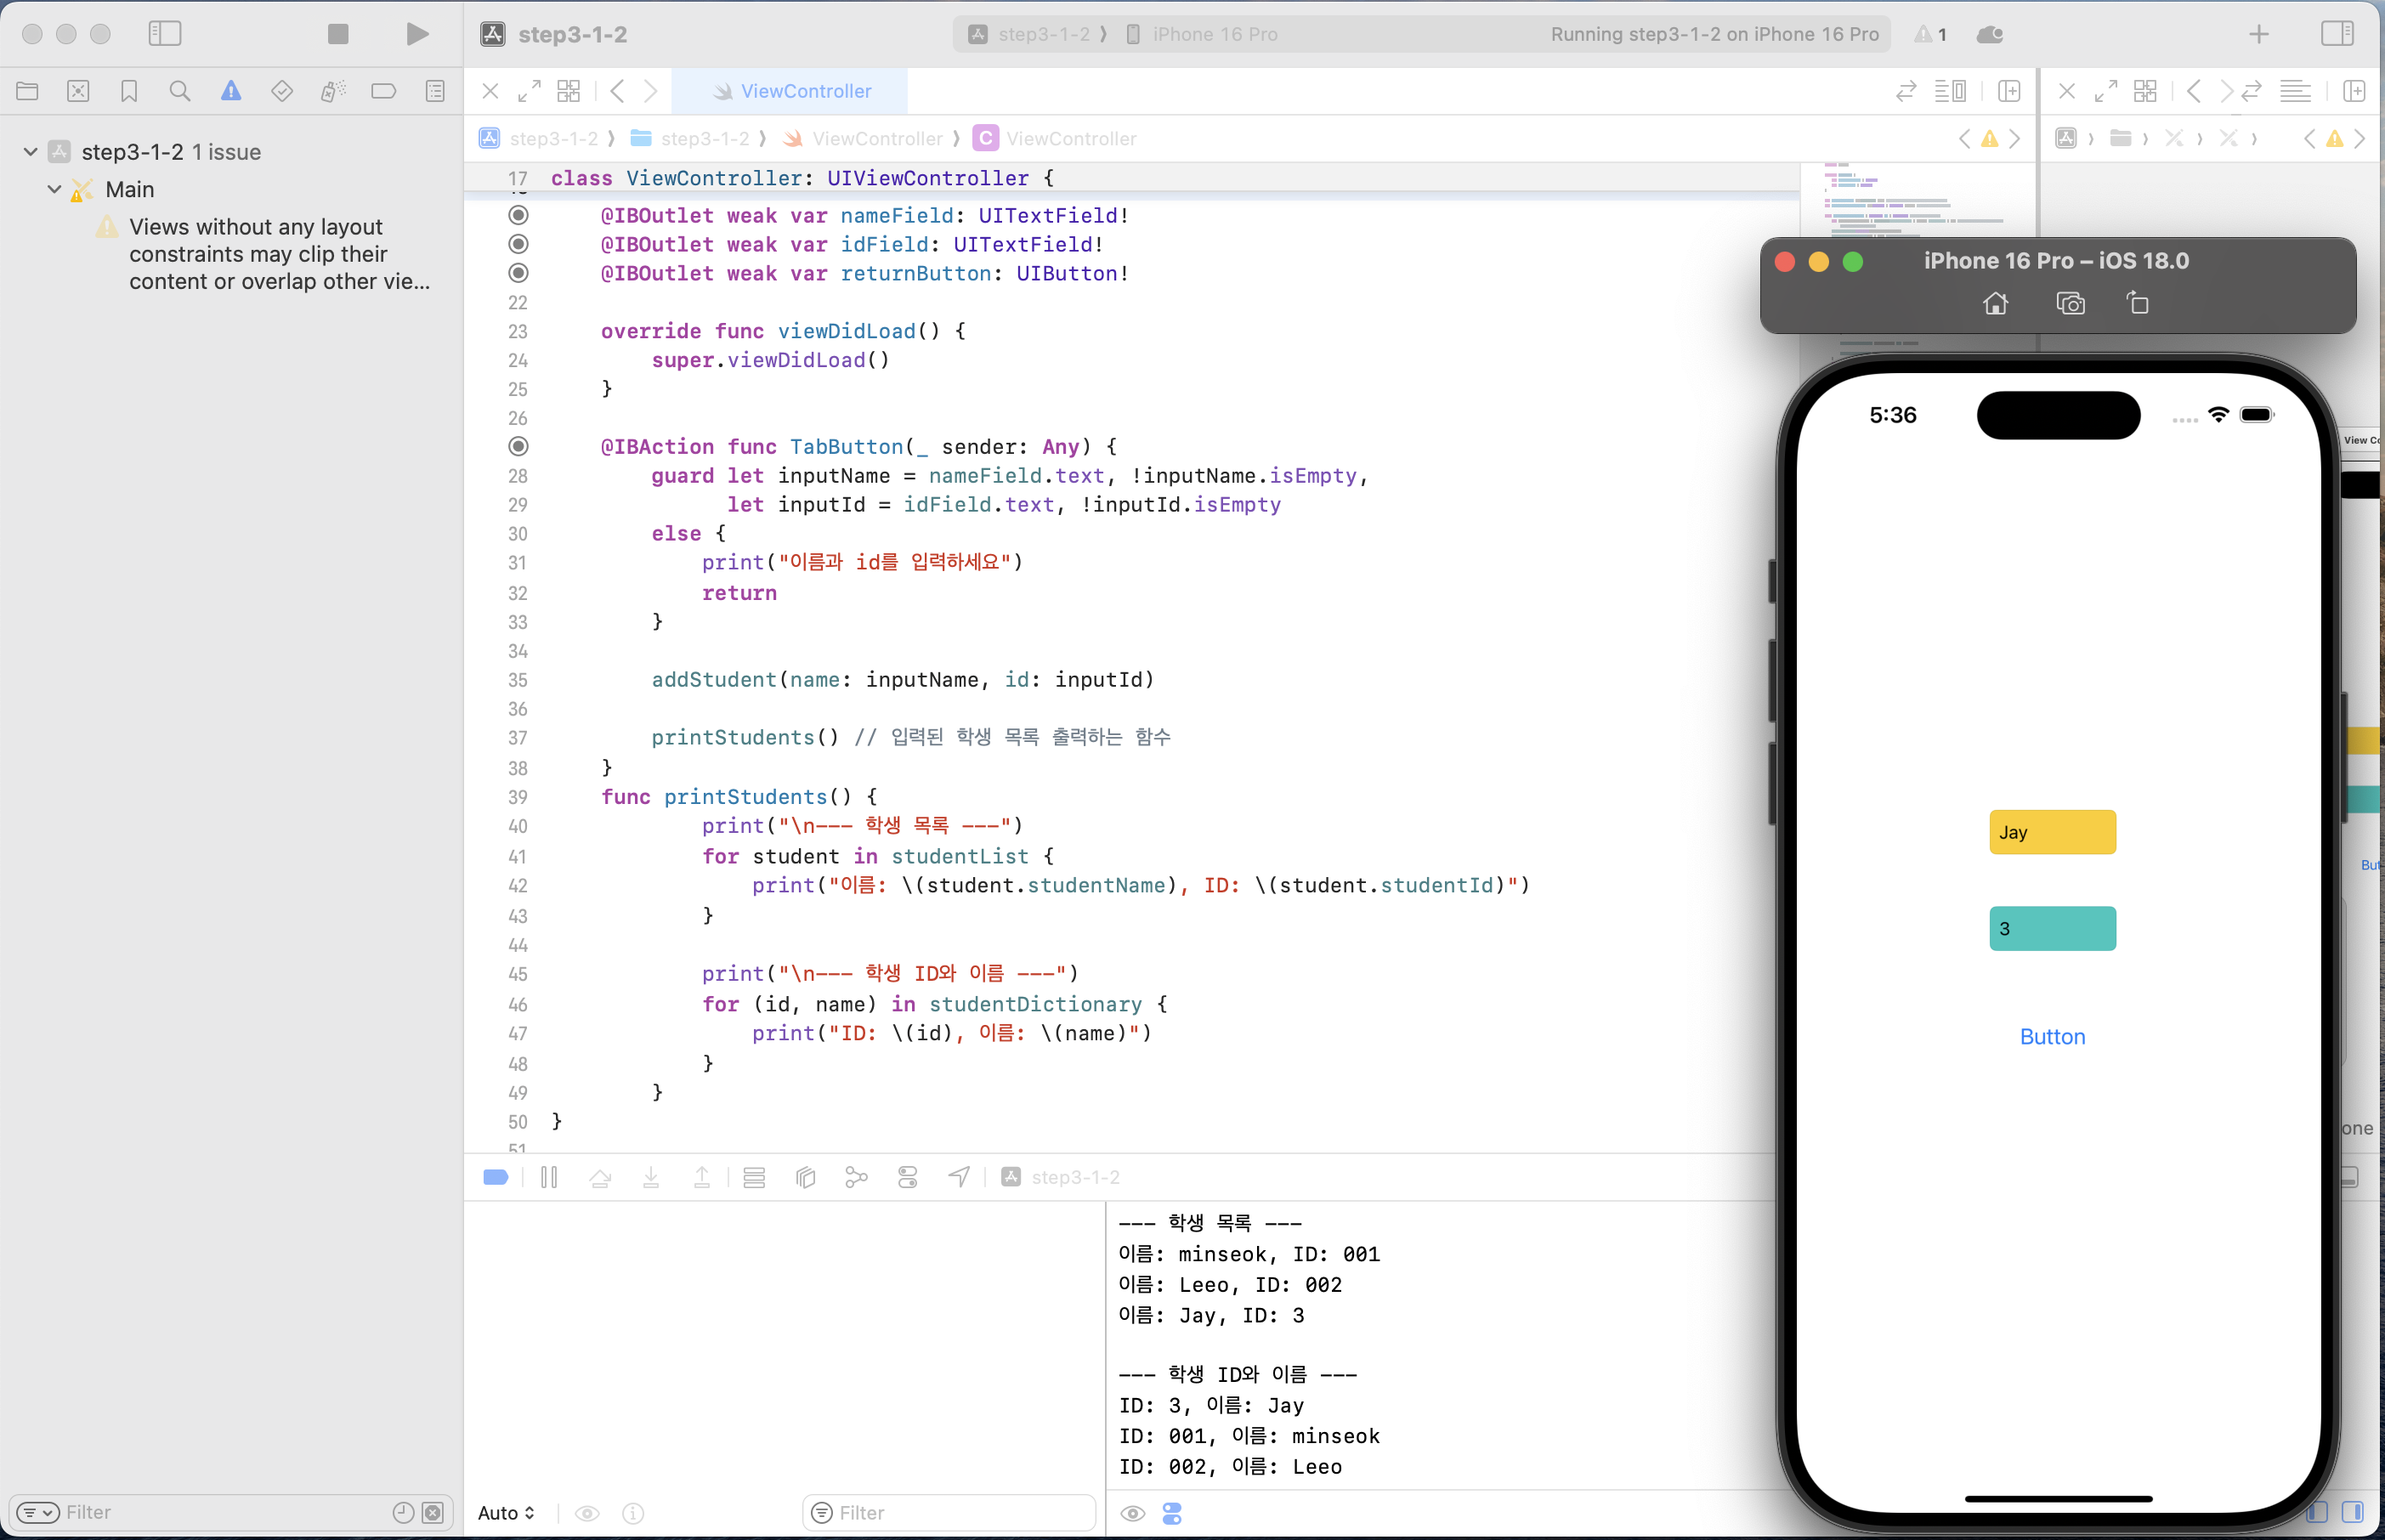
Task: Close the secondary editor pane
Action: pyautogui.click(x=2067, y=91)
